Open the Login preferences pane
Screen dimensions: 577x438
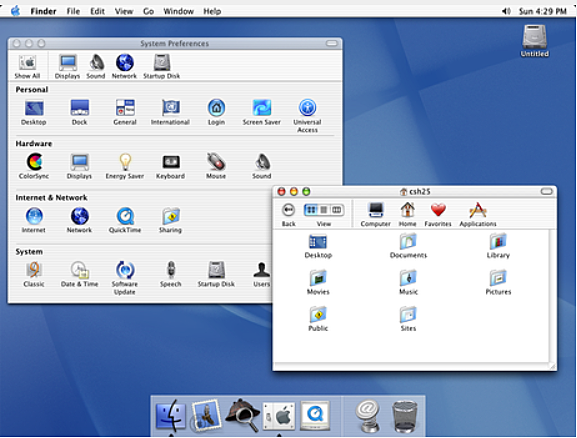(216, 112)
